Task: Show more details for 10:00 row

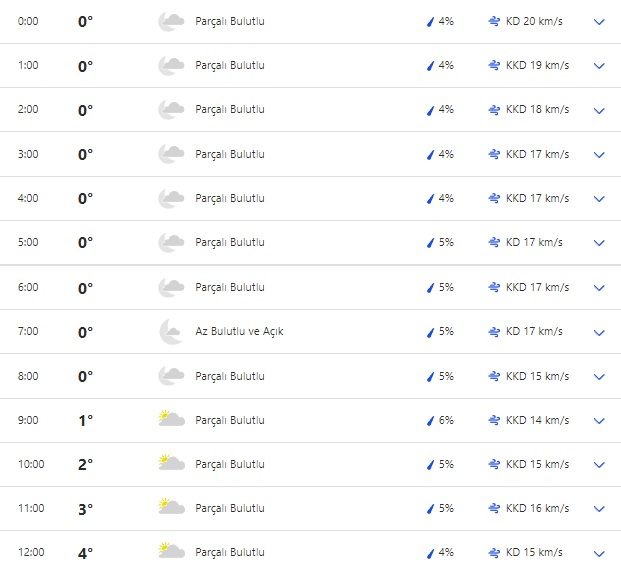Action: coord(599,465)
